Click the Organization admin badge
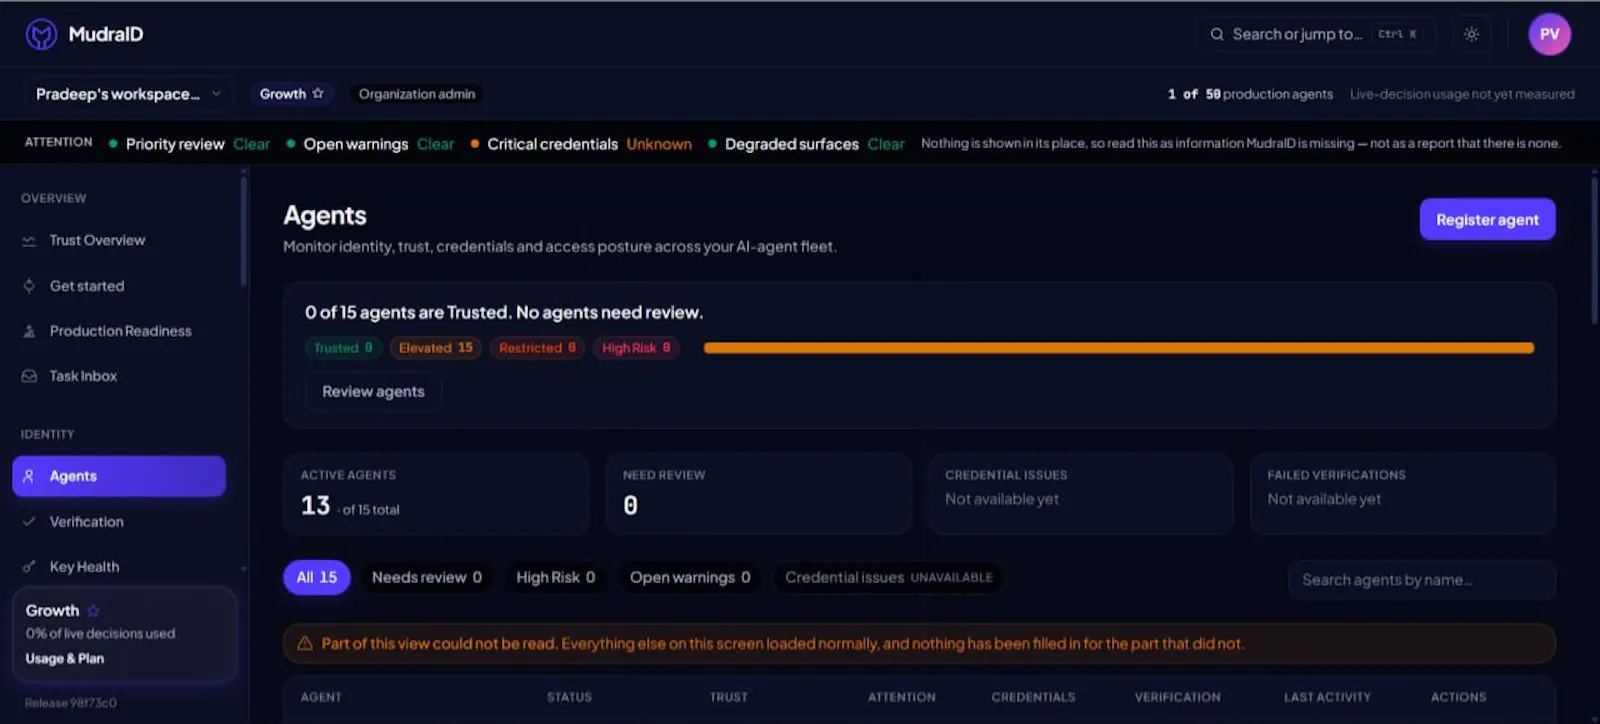1600x724 pixels. coord(417,94)
